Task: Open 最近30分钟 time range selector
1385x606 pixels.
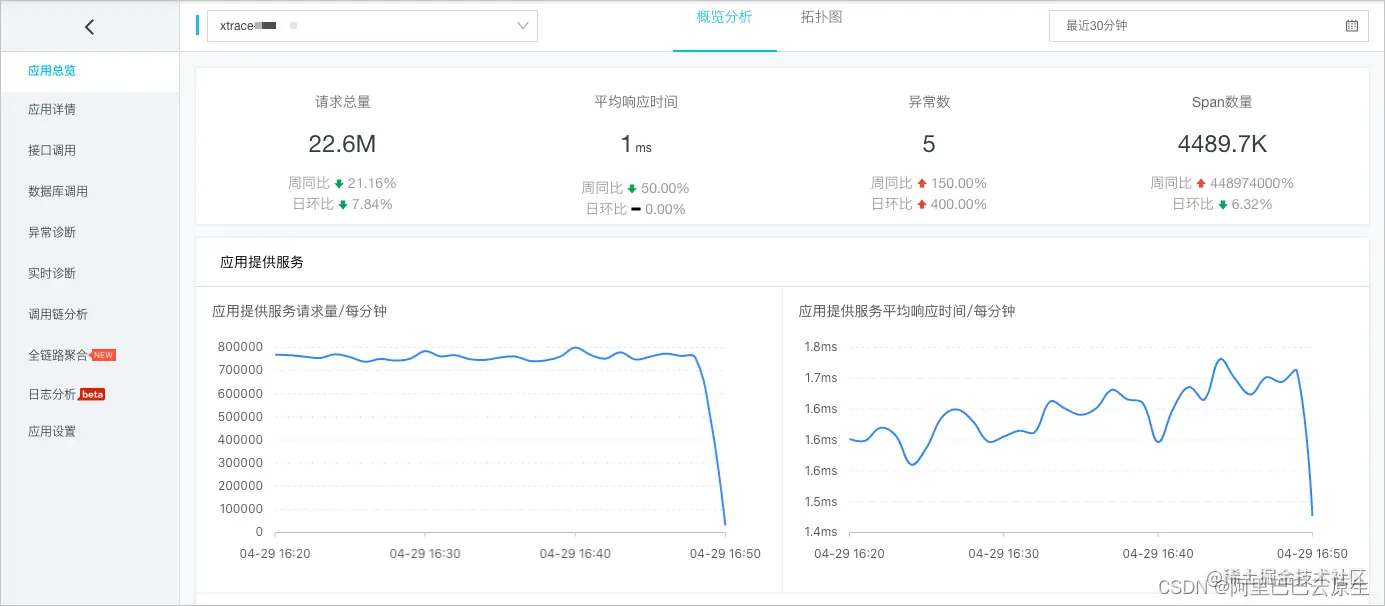Action: 1208,26
